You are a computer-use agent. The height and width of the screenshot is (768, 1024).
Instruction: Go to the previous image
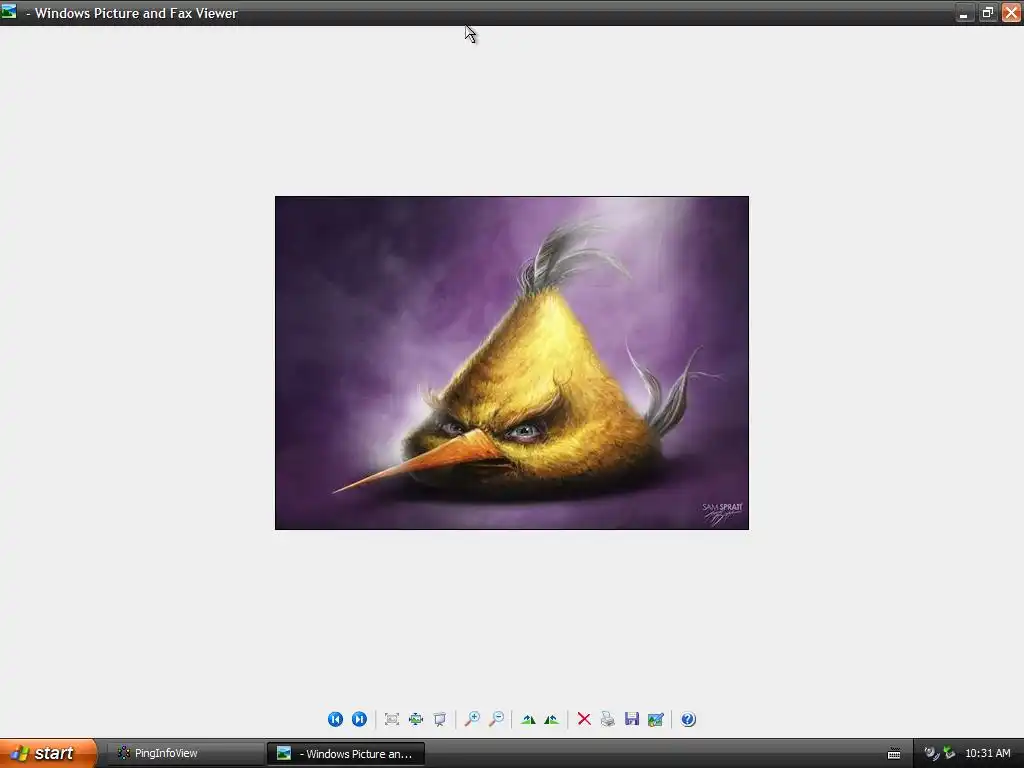point(335,719)
